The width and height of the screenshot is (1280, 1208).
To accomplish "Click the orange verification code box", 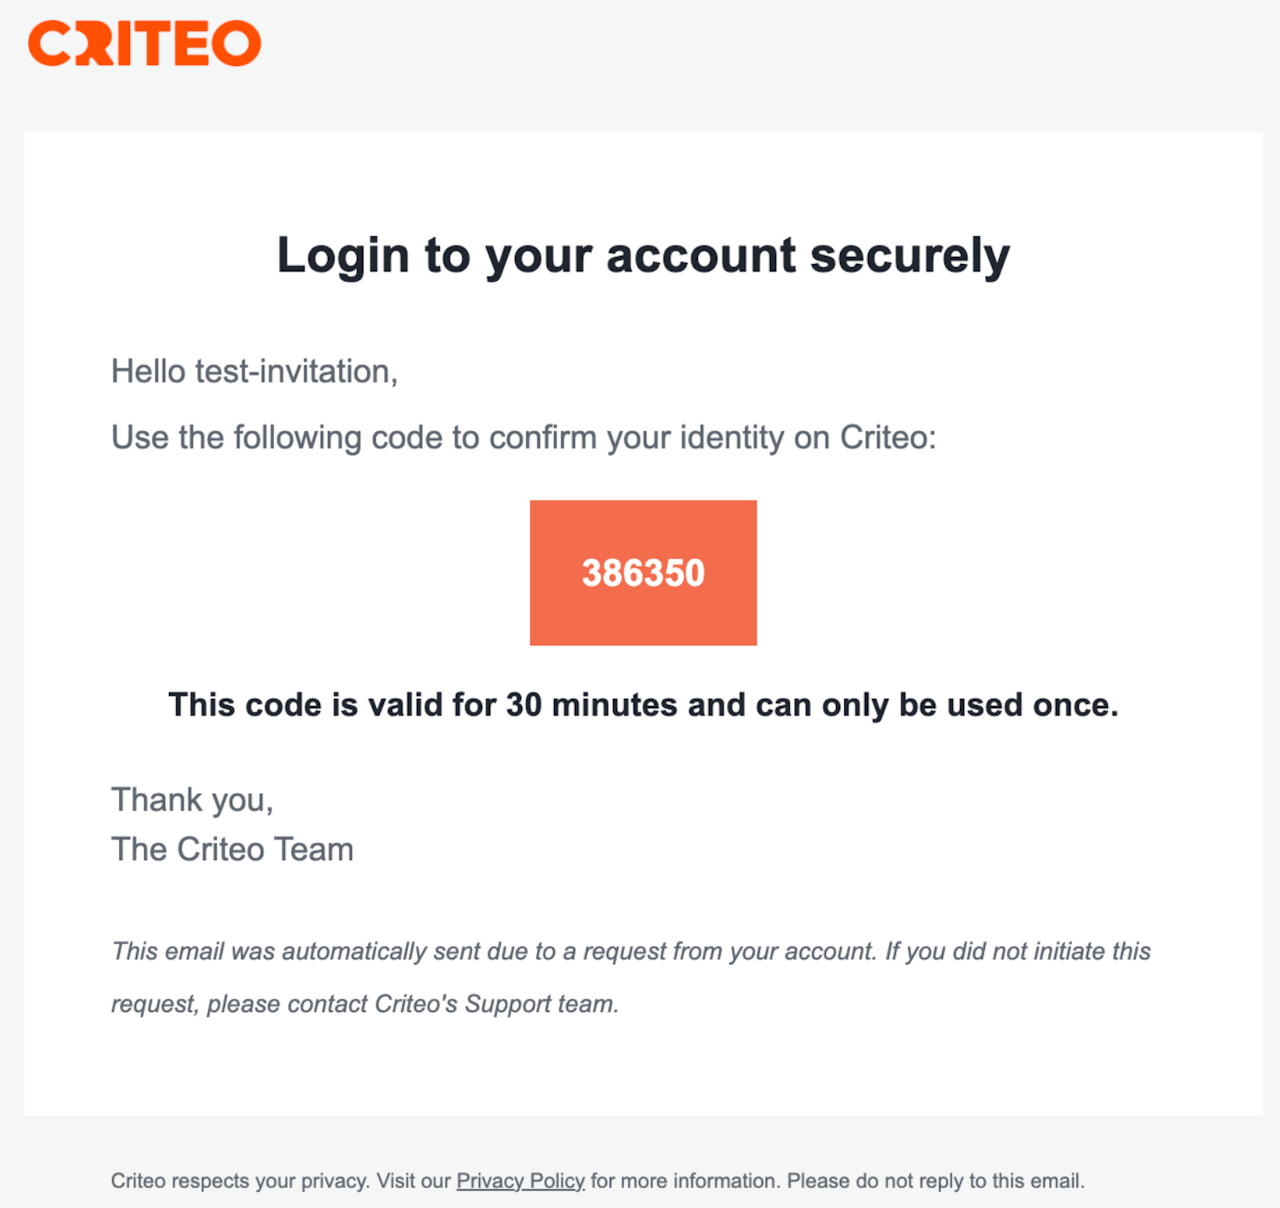I will (643, 572).
